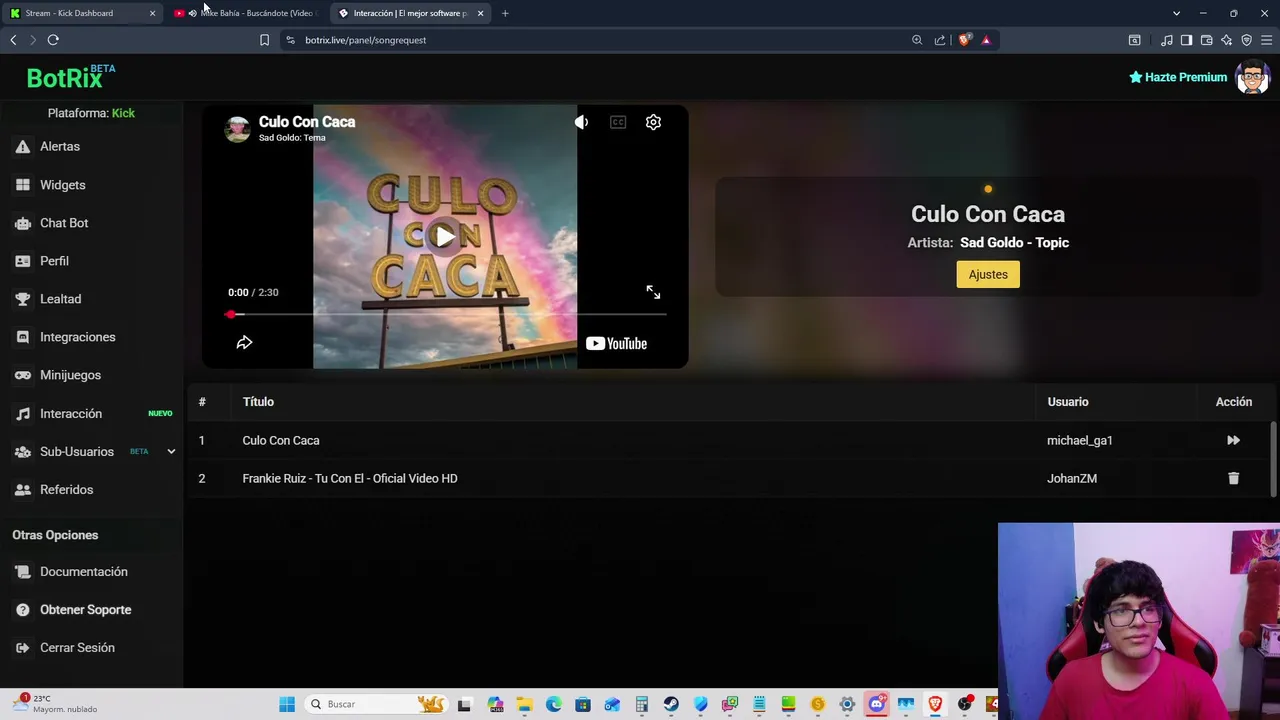Open the Windows Start menu
The height and width of the screenshot is (720, 1280).
(287, 704)
